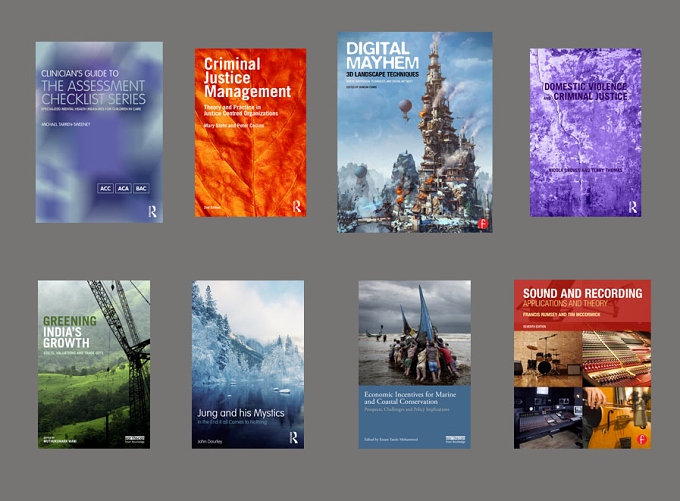Click the Focal Press logo on Sound and Recording
Image resolution: width=680 pixels, height=501 pixels.
641,439
